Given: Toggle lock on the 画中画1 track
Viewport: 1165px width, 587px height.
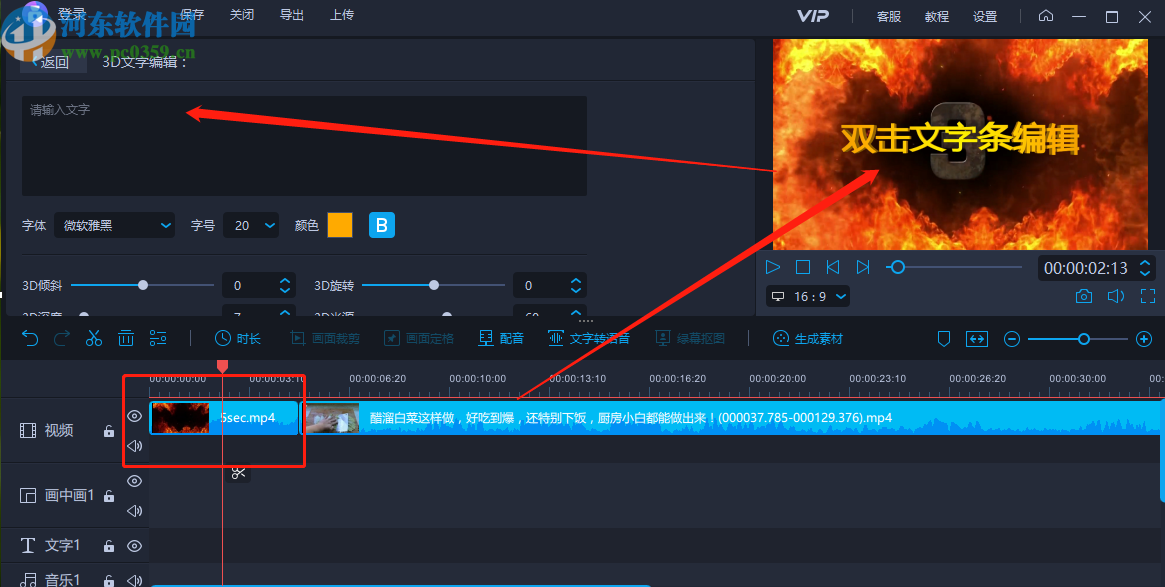Looking at the screenshot, I should tap(108, 496).
